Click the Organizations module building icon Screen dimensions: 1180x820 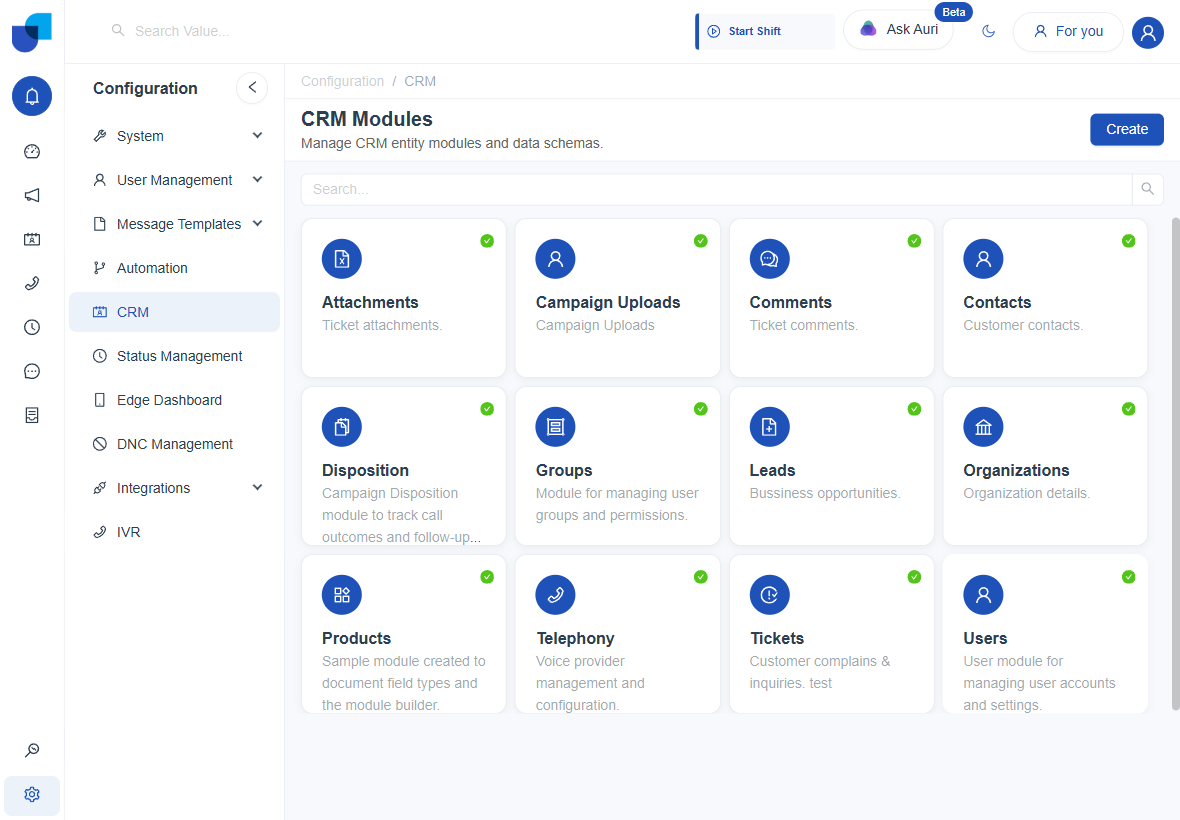point(983,427)
